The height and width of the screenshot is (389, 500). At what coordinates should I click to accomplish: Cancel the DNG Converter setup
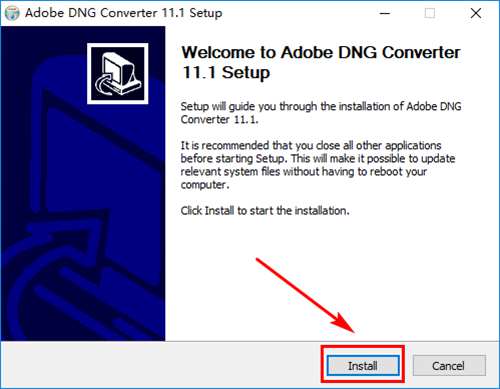click(x=449, y=365)
